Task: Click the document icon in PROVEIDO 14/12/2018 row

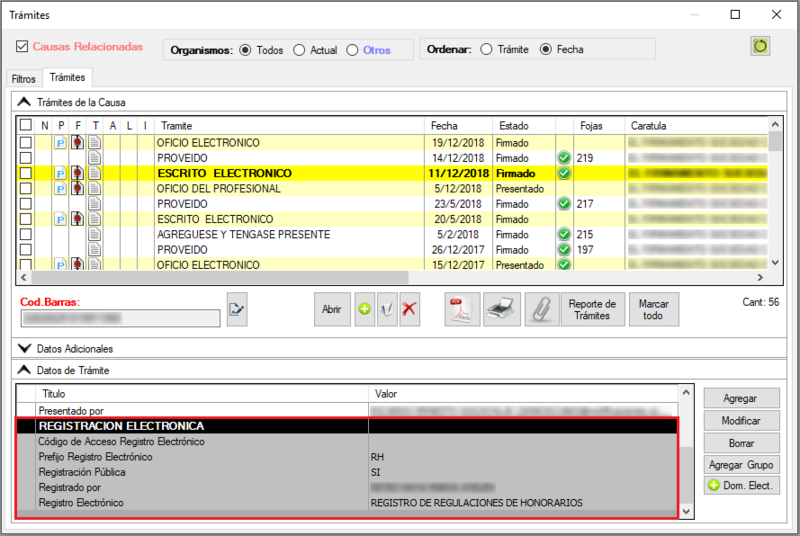Action: 94,158
